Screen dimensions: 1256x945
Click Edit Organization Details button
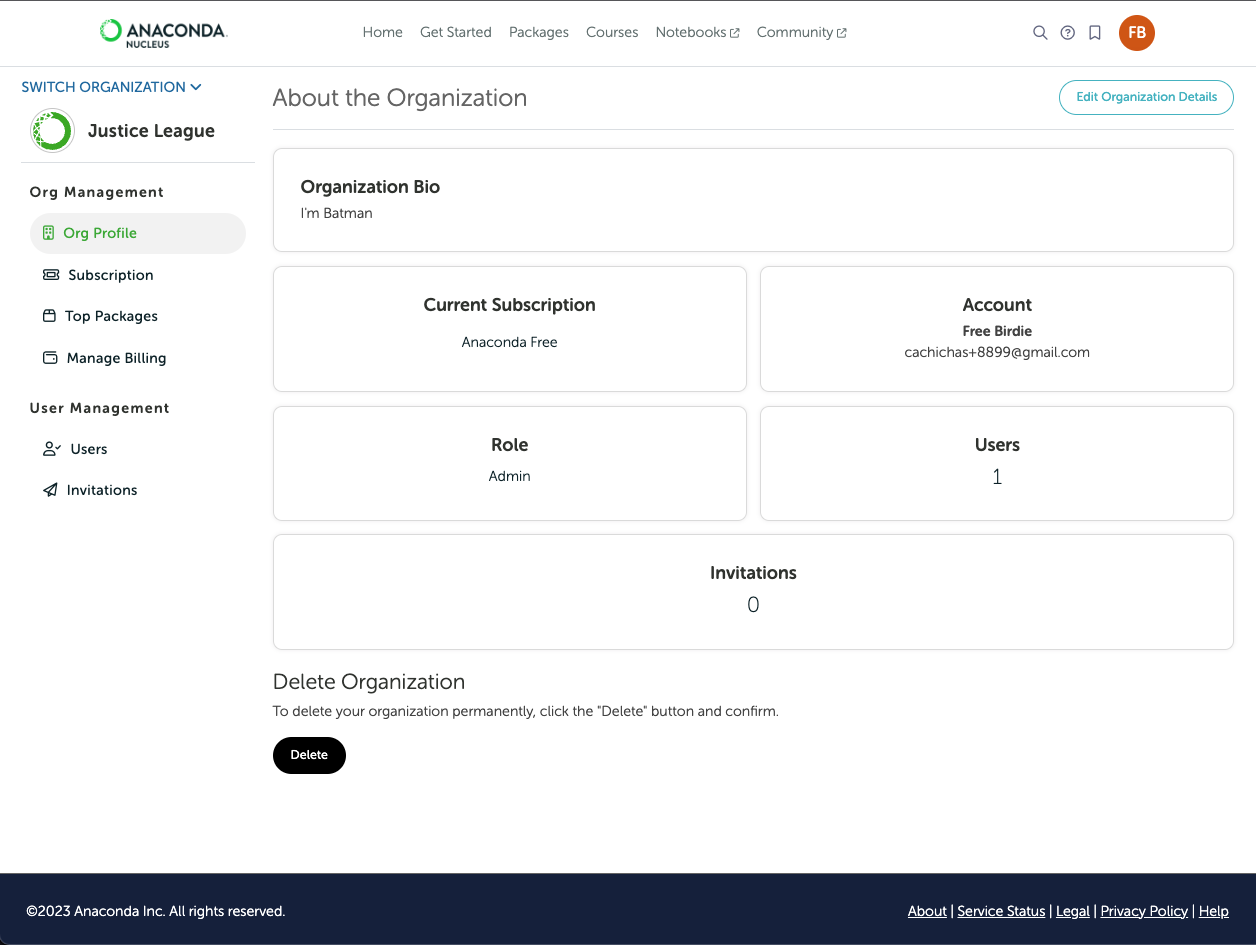[1146, 97]
